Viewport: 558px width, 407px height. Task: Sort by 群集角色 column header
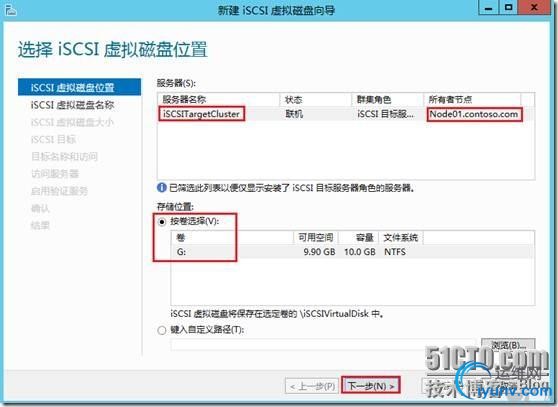[x=388, y=100]
